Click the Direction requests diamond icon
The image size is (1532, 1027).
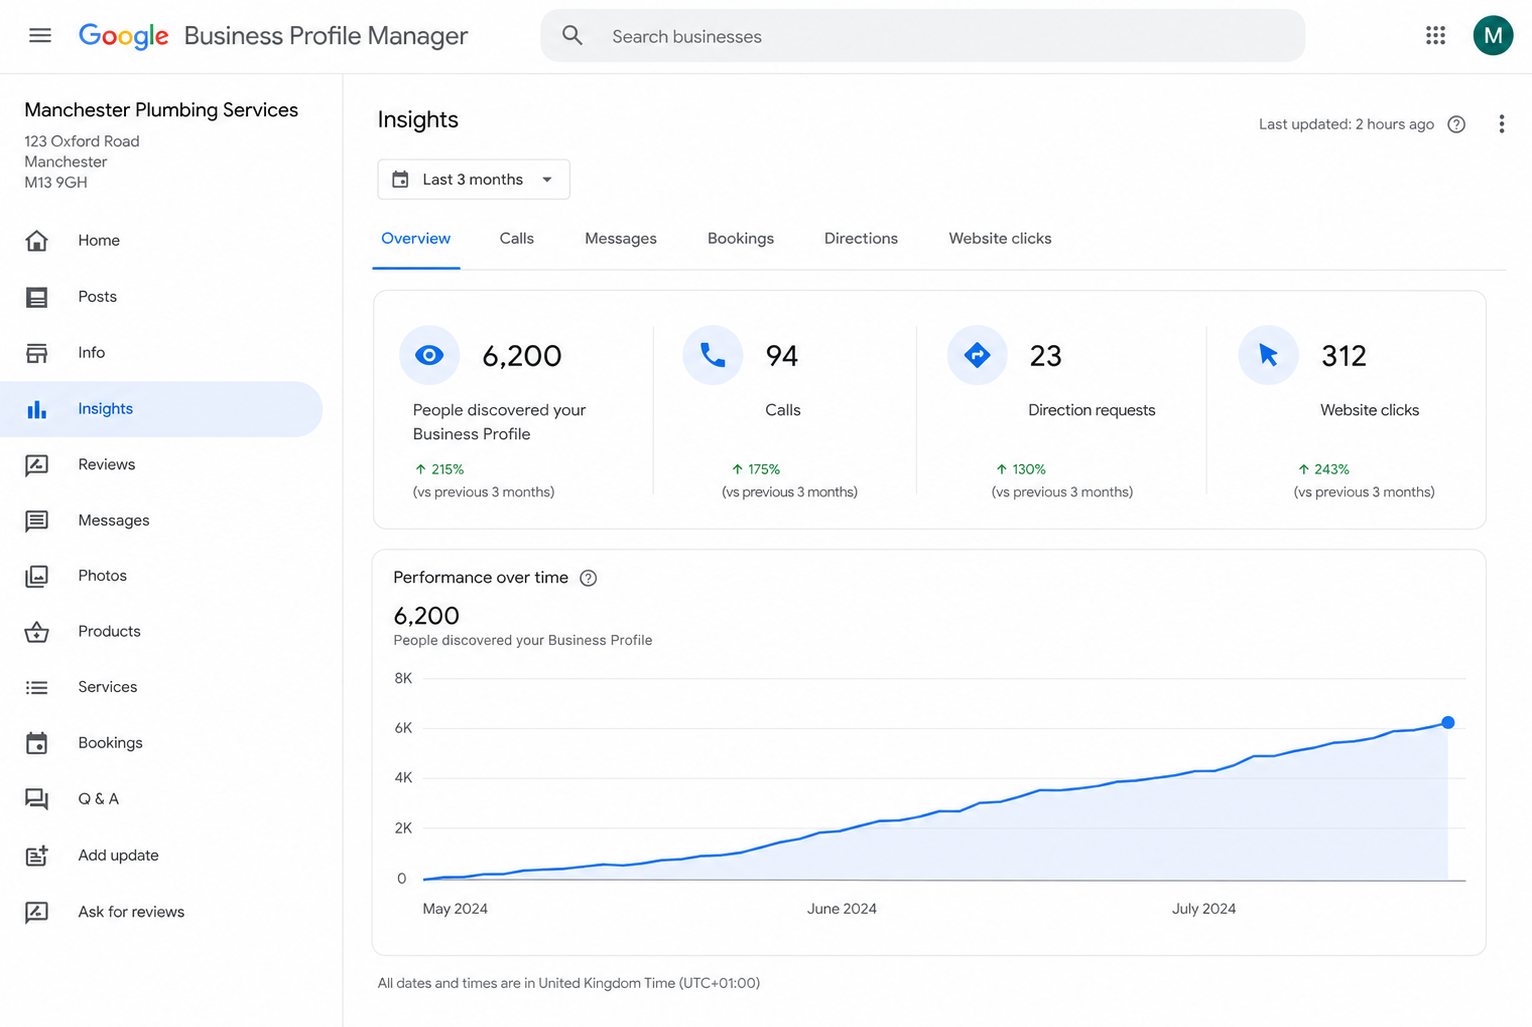(x=977, y=355)
